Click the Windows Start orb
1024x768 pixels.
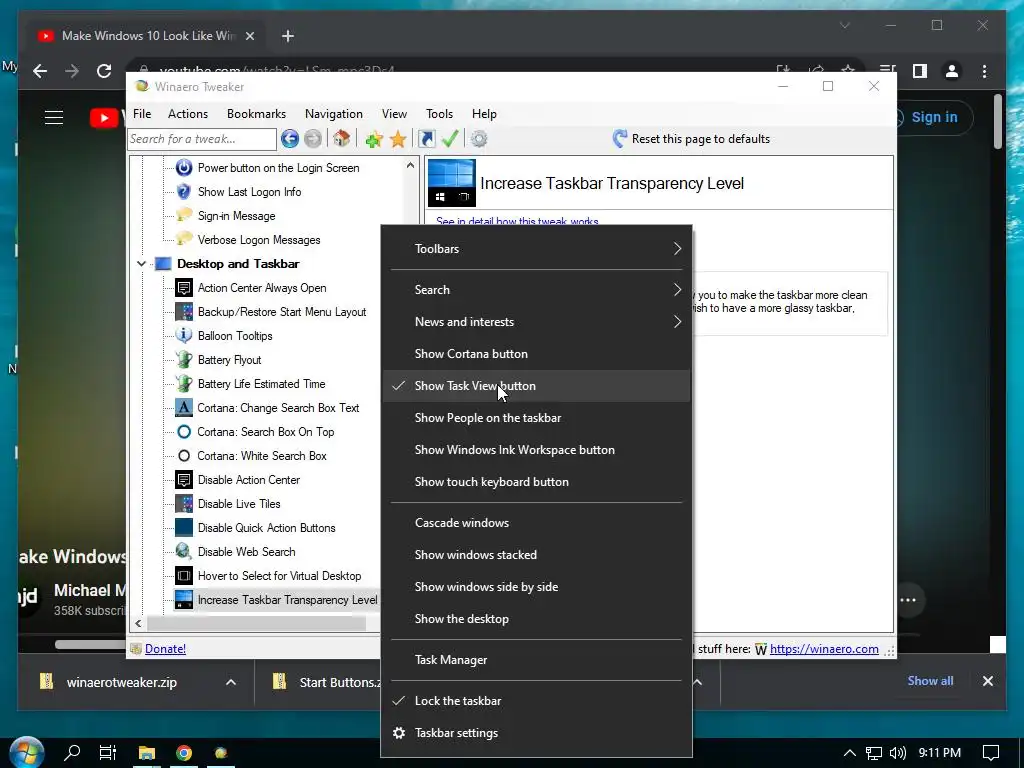[27, 752]
